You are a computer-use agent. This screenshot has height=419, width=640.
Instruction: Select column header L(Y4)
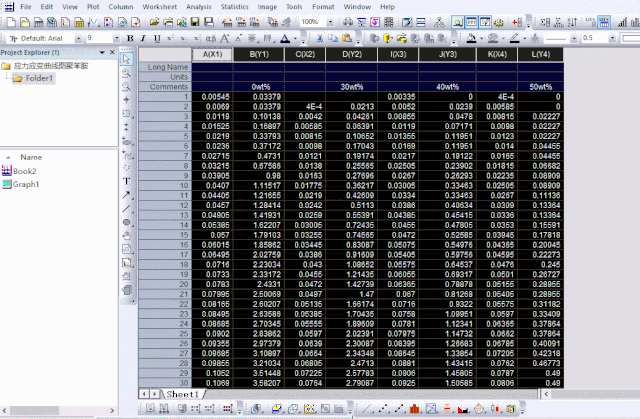tap(540, 54)
